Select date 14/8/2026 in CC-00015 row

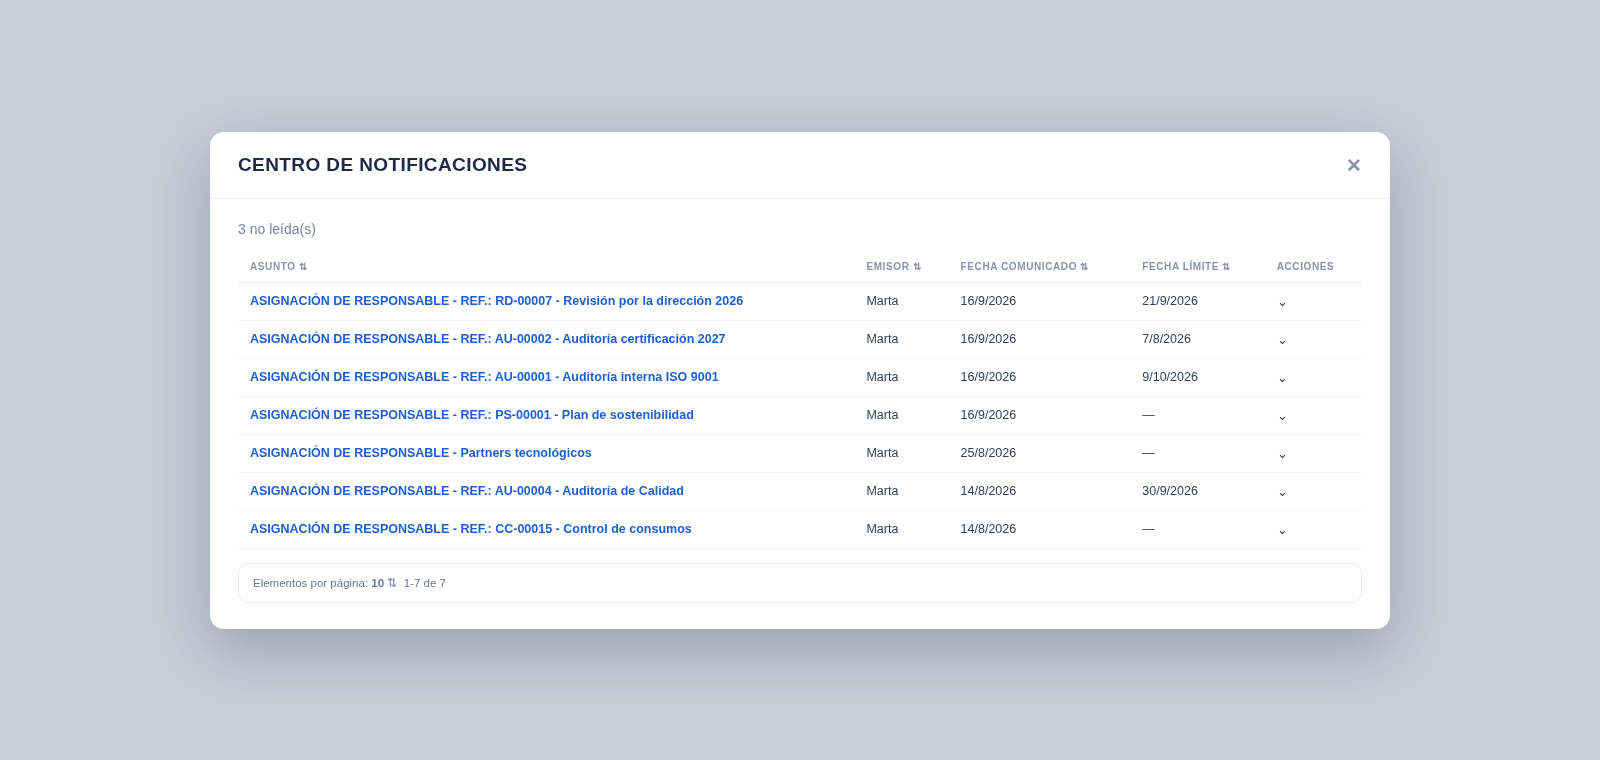tap(988, 529)
